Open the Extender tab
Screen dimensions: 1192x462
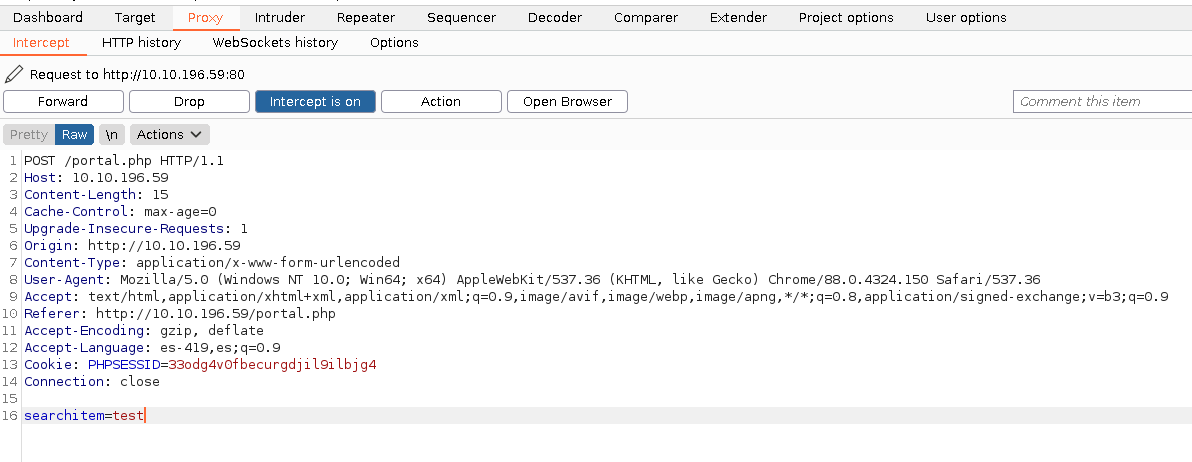tap(738, 17)
